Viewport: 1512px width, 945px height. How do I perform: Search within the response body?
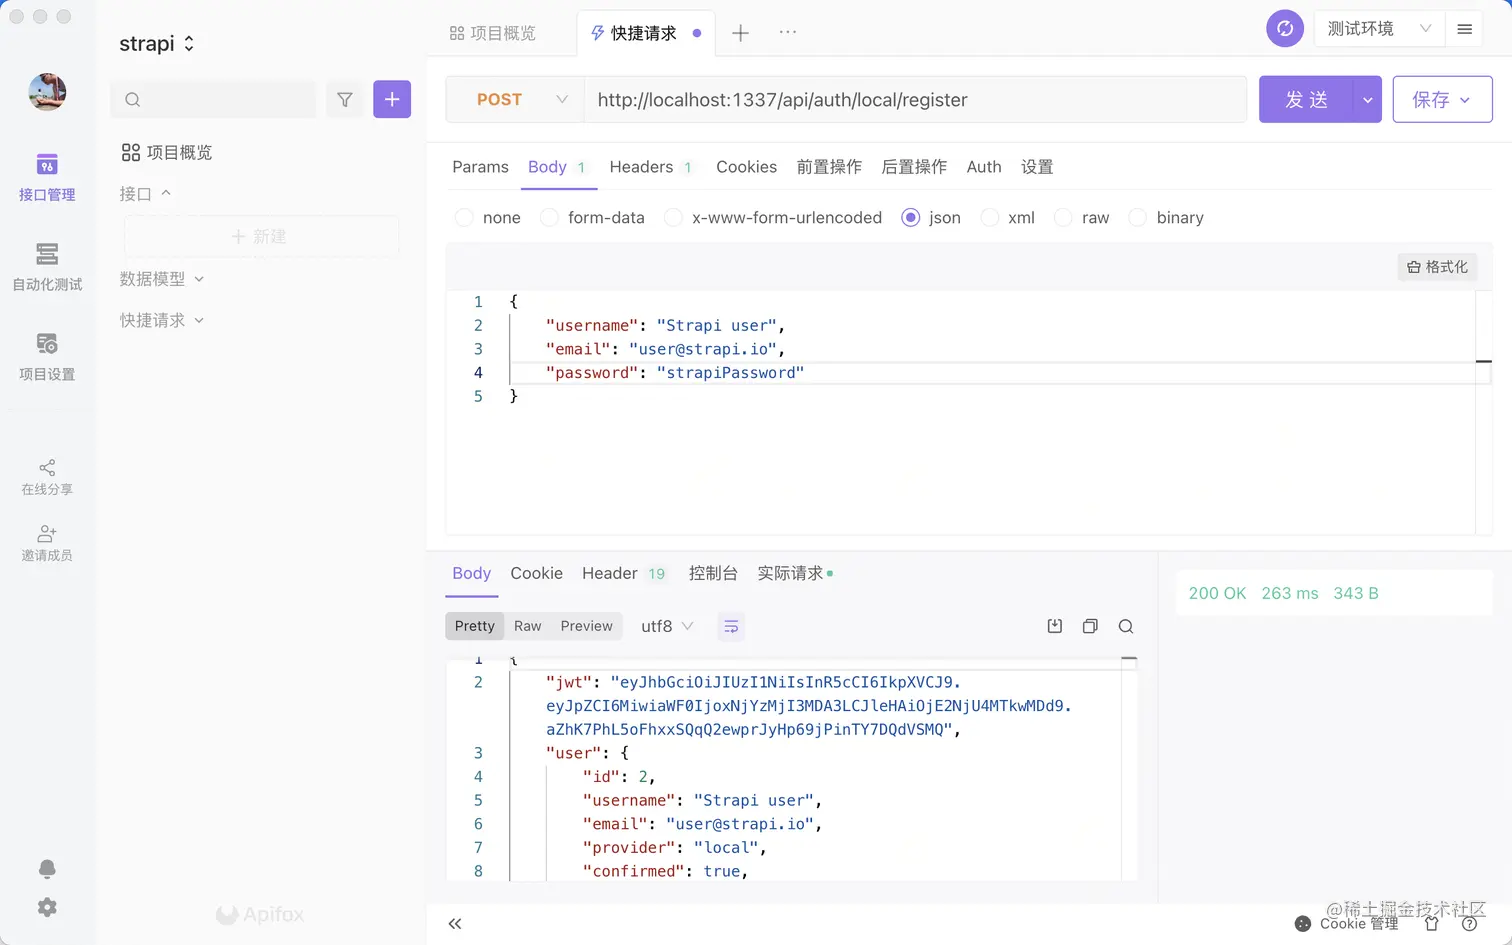coord(1126,626)
